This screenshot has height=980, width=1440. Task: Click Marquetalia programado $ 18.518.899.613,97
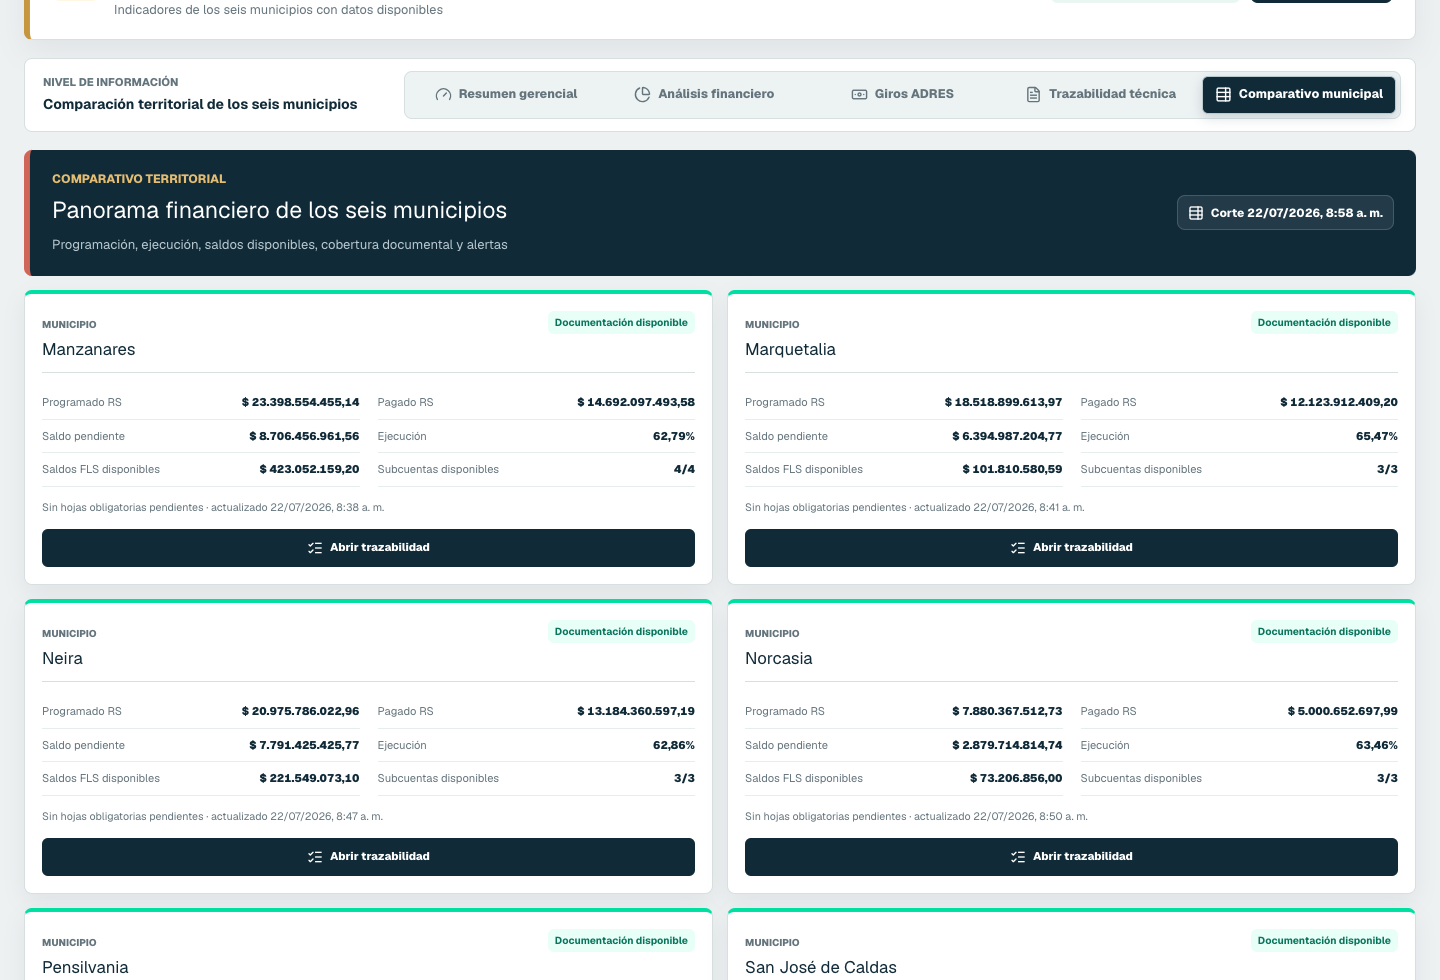[x=1003, y=402]
